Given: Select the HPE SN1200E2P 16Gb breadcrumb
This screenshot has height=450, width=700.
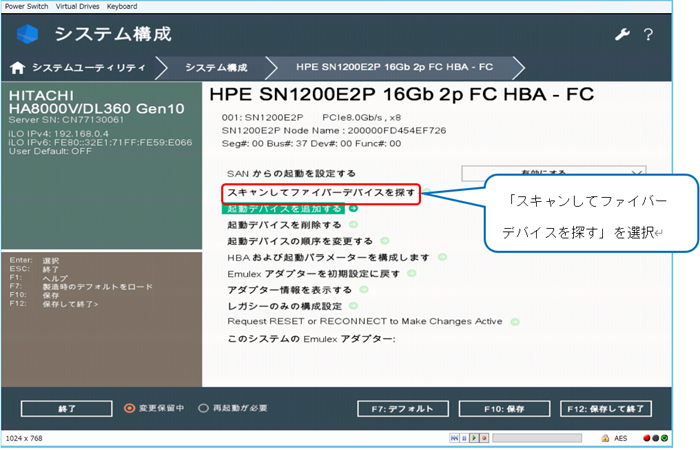Looking at the screenshot, I should 394,67.
